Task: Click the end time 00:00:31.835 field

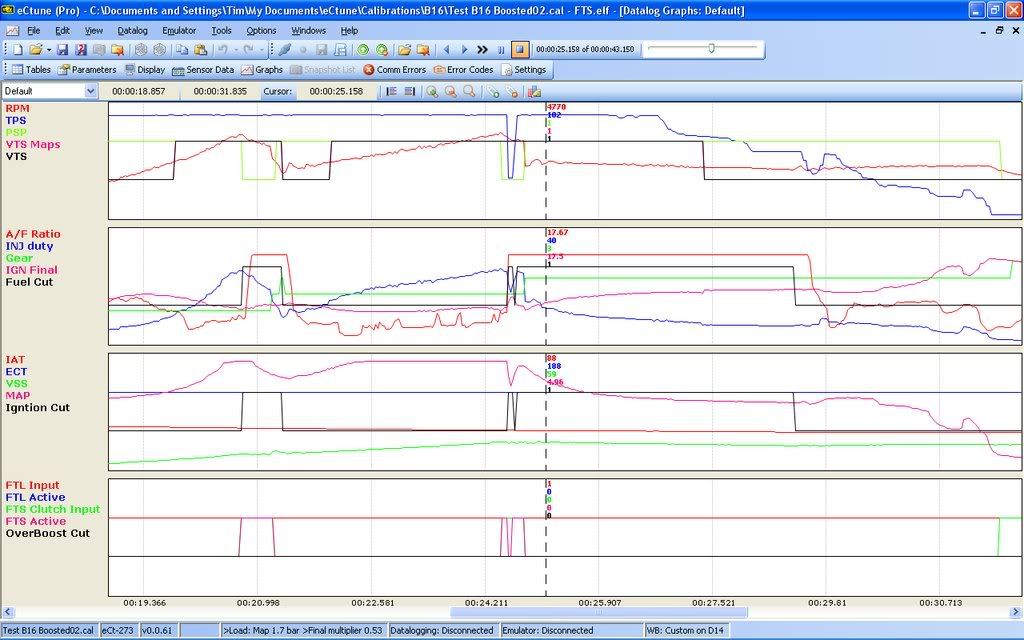Action: [220, 91]
